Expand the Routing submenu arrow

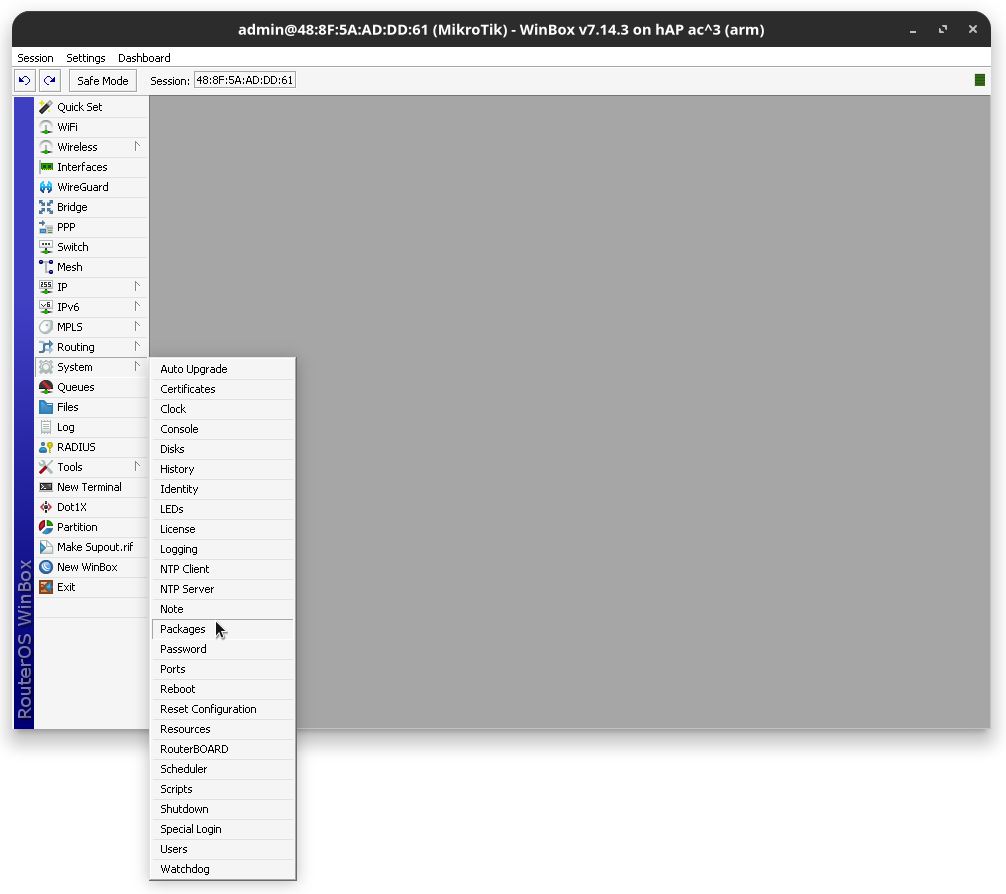coord(137,347)
